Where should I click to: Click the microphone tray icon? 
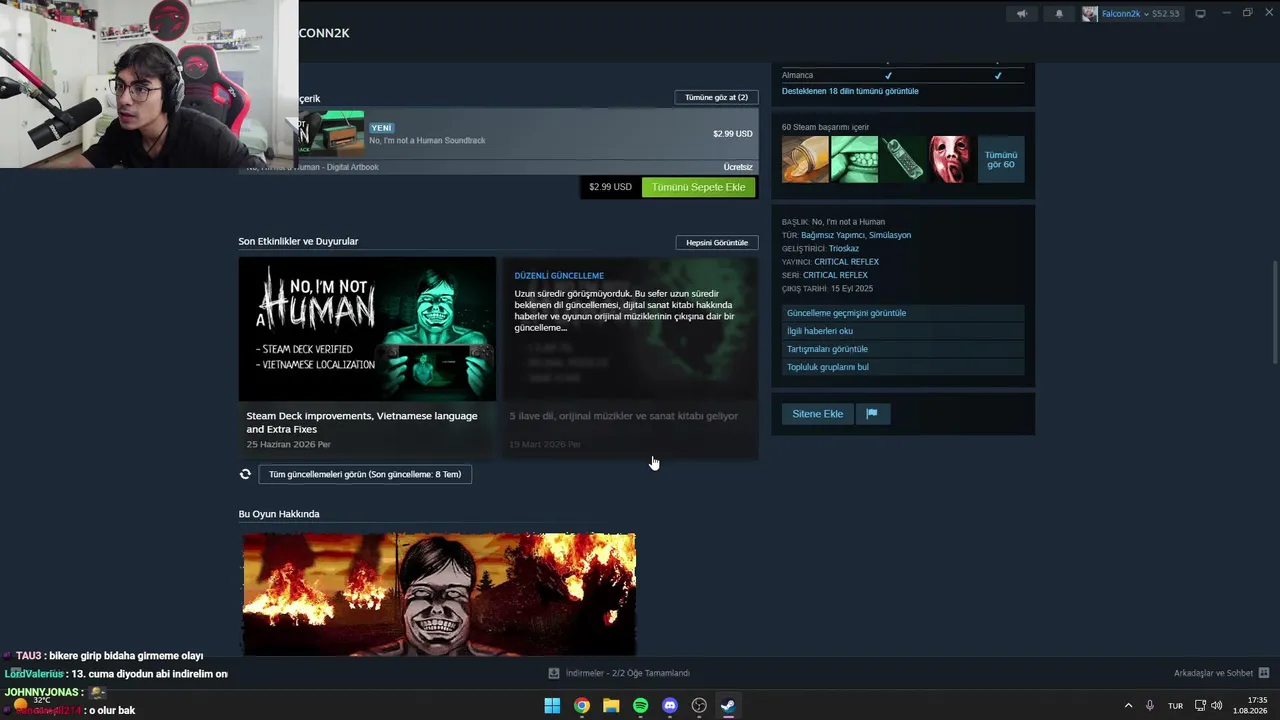pyautogui.click(x=1151, y=706)
